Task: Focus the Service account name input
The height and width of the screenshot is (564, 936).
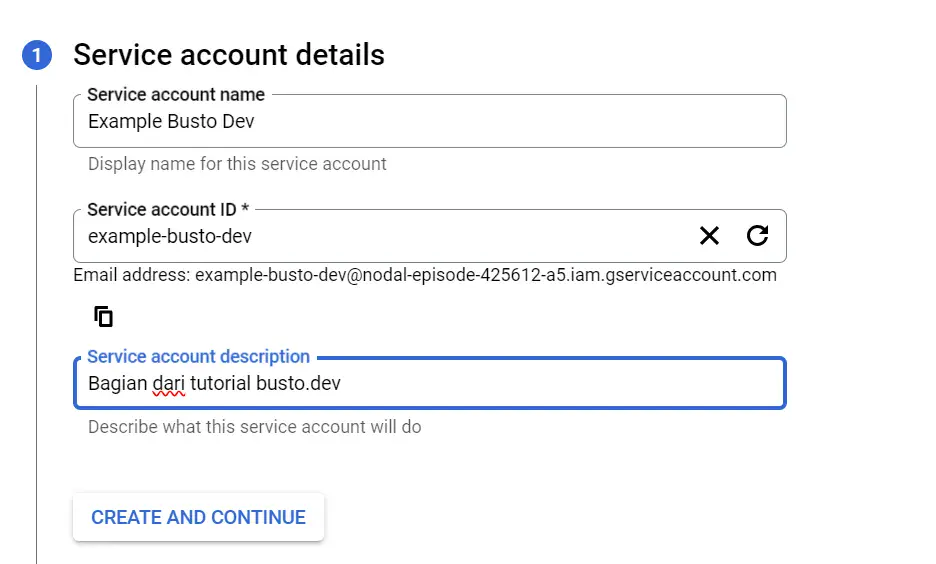Action: (x=430, y=121)
